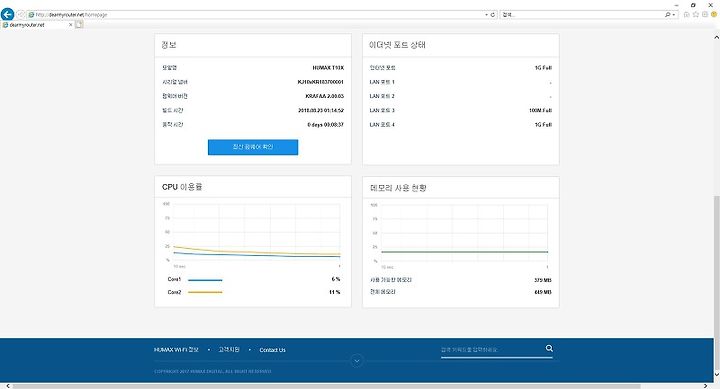
Task: Open the customer support footer link
Action: point(229,350)
